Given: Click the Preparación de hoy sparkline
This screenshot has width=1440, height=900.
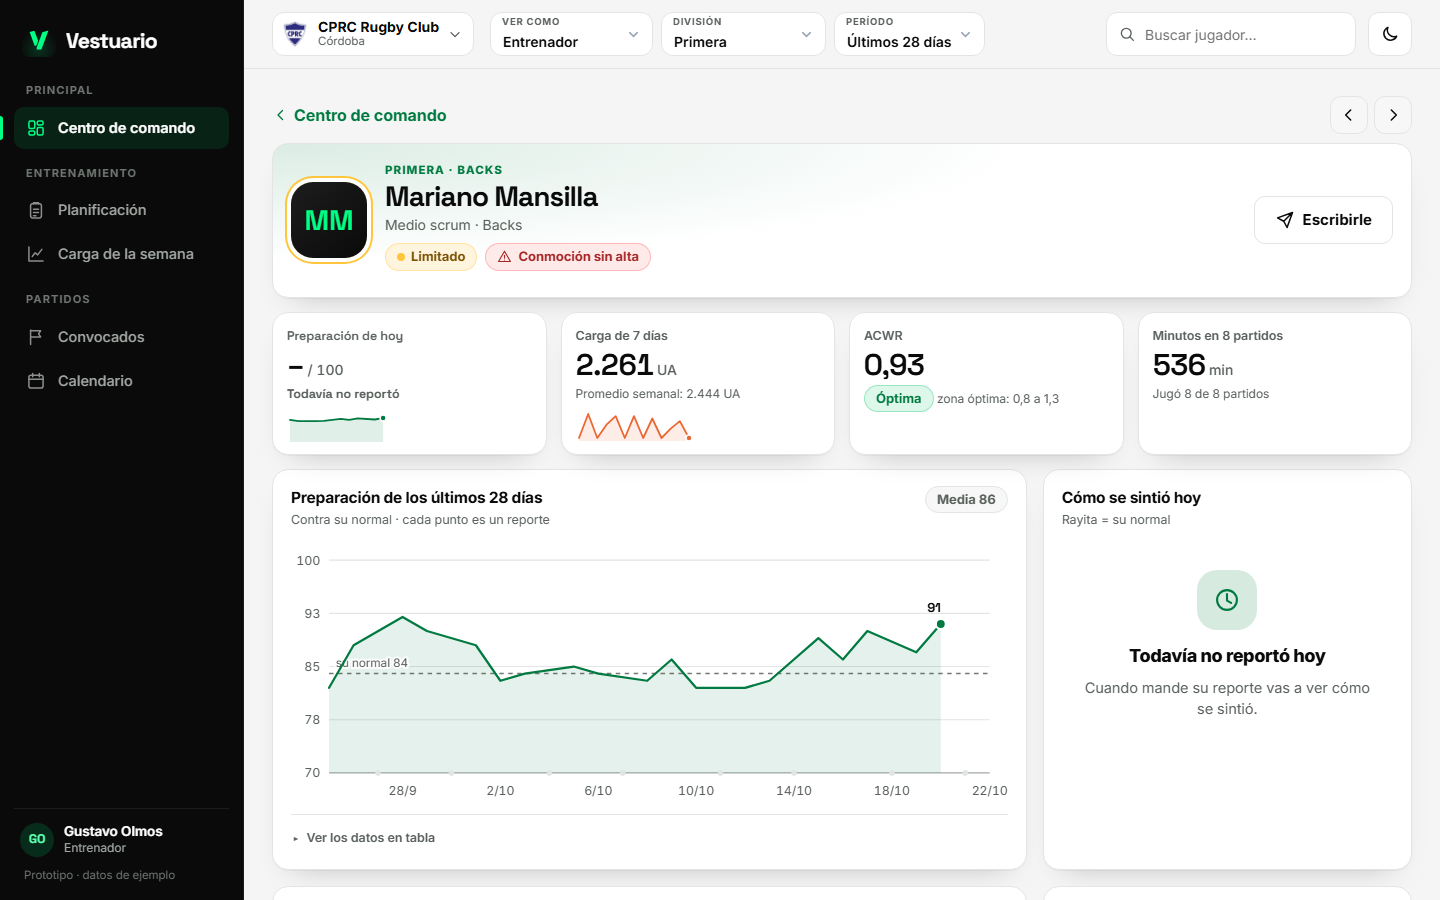Looking at the screenshot, I should [x=337, y=428].
